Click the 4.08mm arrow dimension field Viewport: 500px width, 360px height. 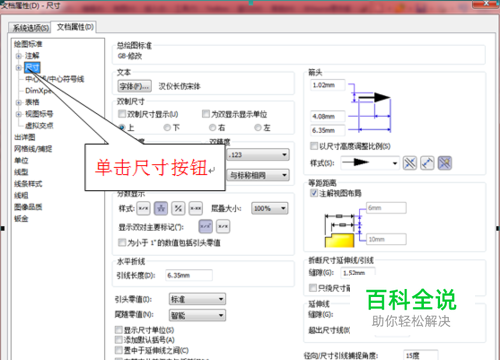[328, 116]
